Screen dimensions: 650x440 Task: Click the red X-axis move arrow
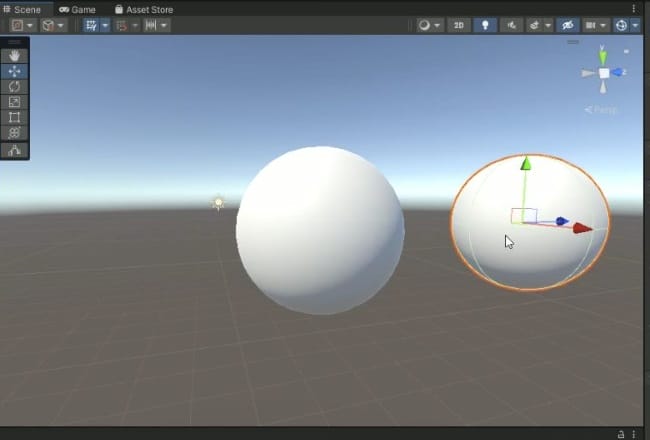(x=582, y=228)
